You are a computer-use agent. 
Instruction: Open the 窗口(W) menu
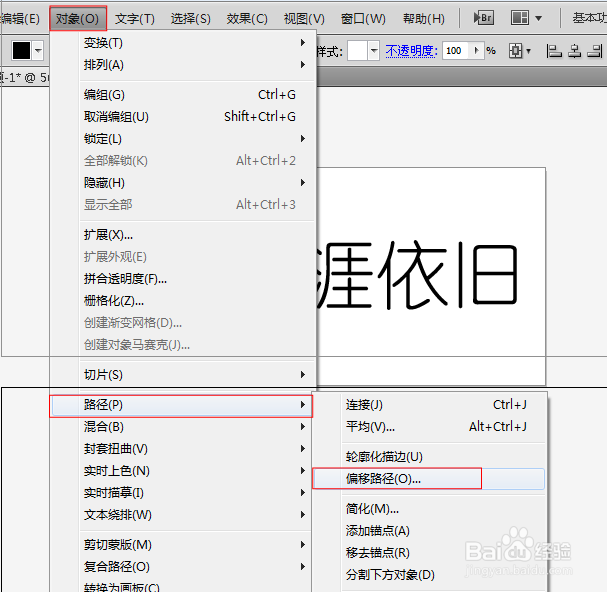click(x=363, y=18)
